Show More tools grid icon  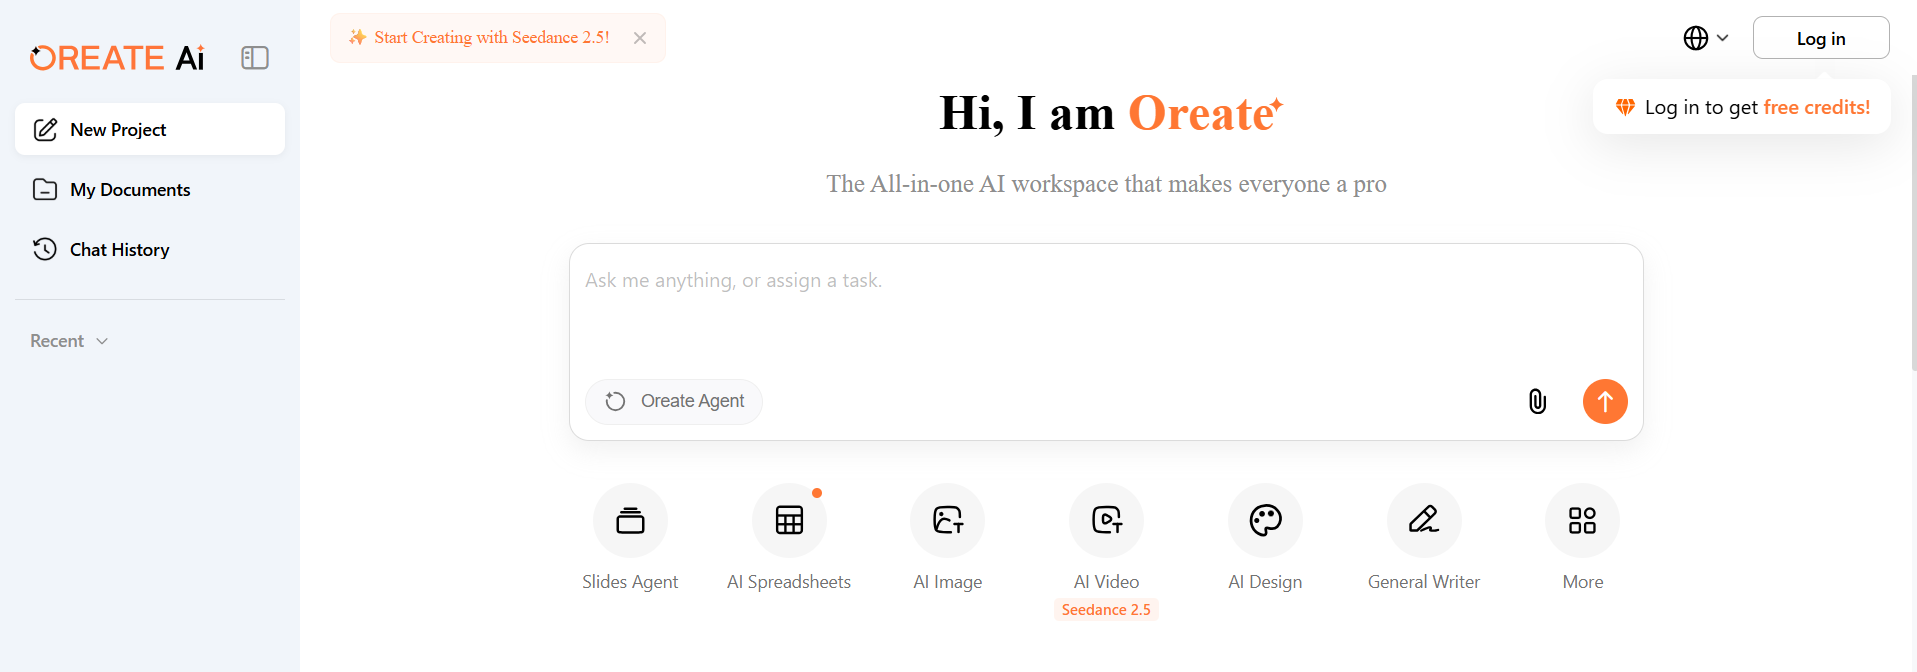(1582, 520)
